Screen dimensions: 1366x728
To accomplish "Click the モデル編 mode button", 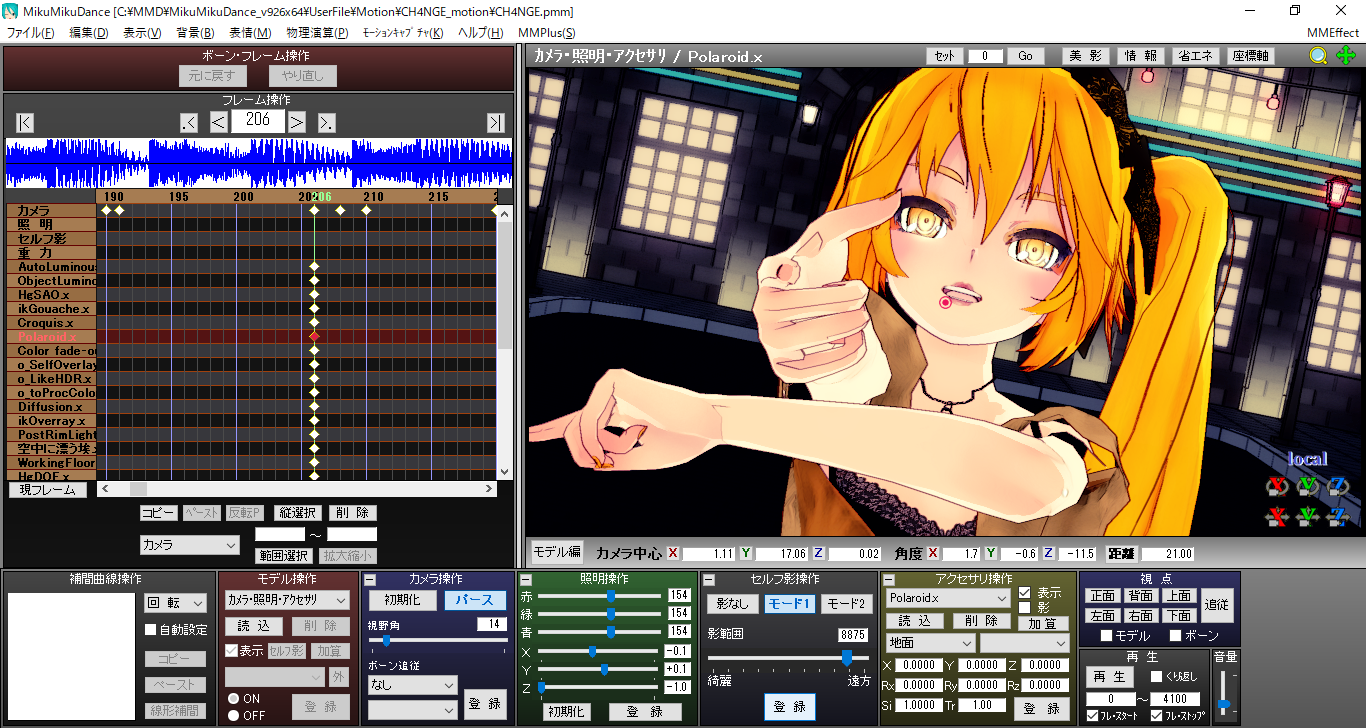I will click(556, 551).
